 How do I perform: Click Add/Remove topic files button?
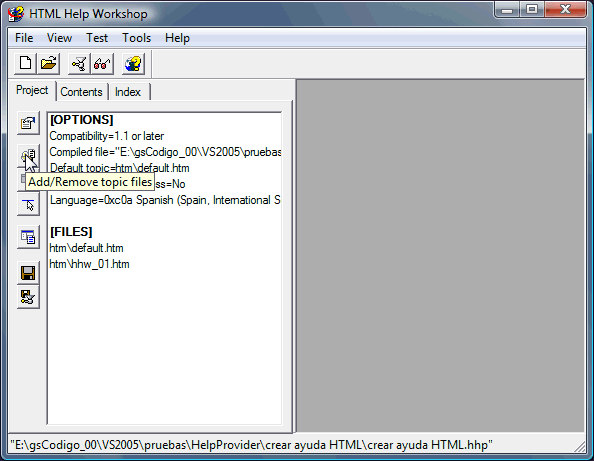pyautogui.click(x=28, y=155)
